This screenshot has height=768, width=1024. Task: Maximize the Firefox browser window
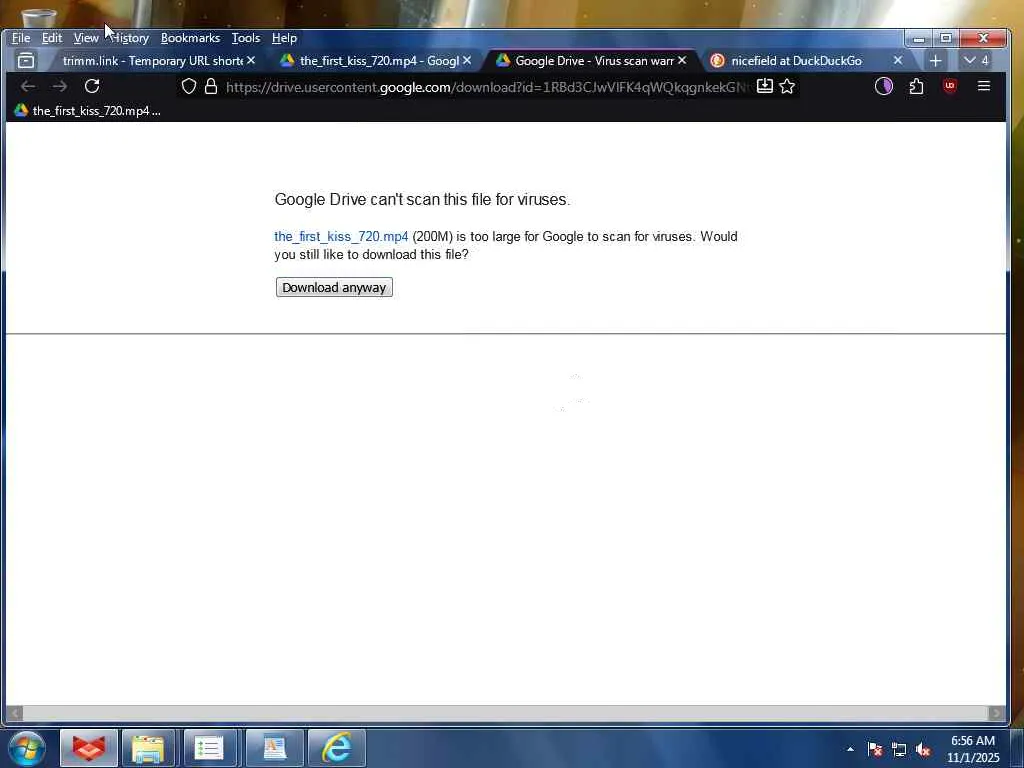click(x=946, y=39)
